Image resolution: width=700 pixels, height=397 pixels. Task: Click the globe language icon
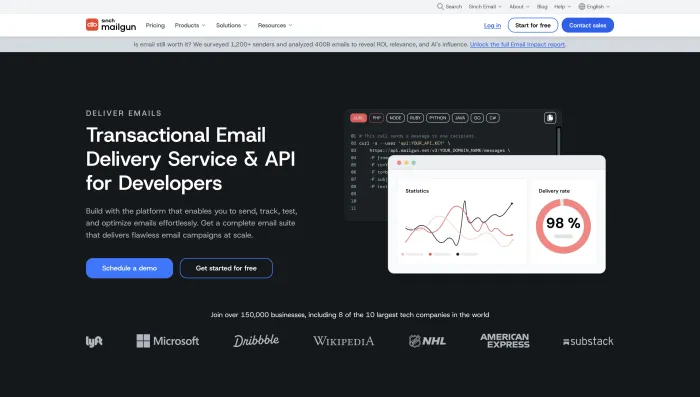582,7
